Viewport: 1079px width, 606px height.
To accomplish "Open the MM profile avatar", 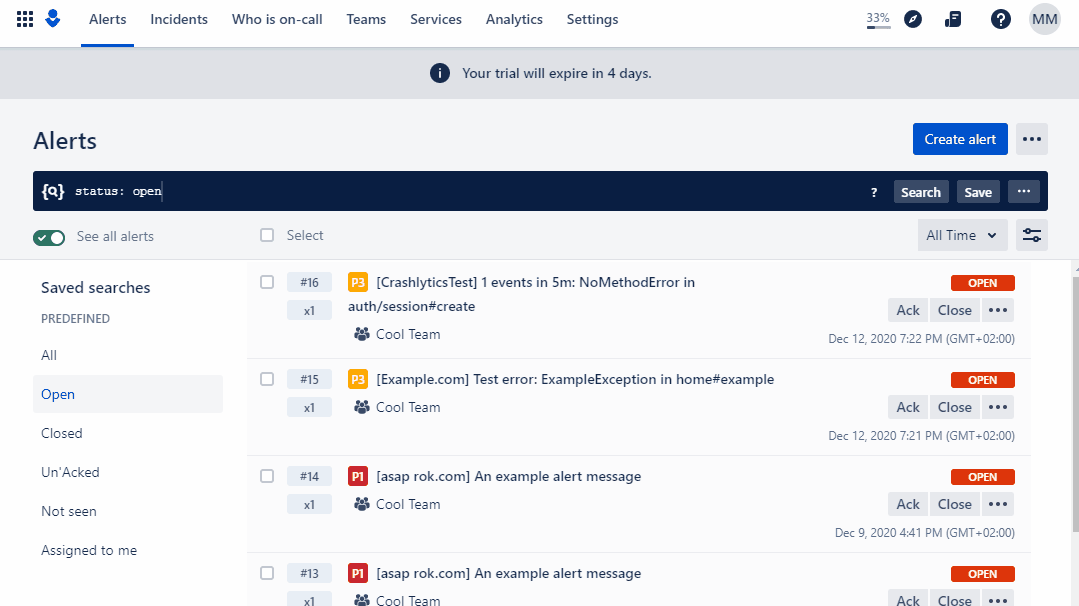I will (1045, 19).
